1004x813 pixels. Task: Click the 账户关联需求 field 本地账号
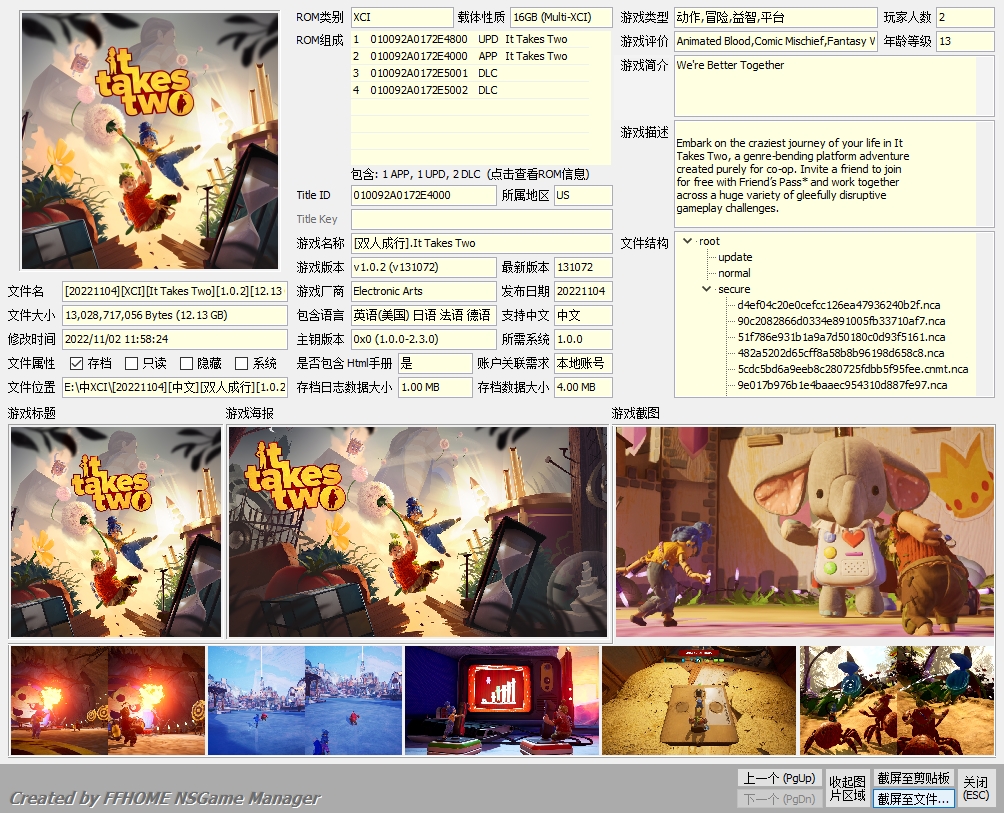pyautogui.click(x=583, y=364)
